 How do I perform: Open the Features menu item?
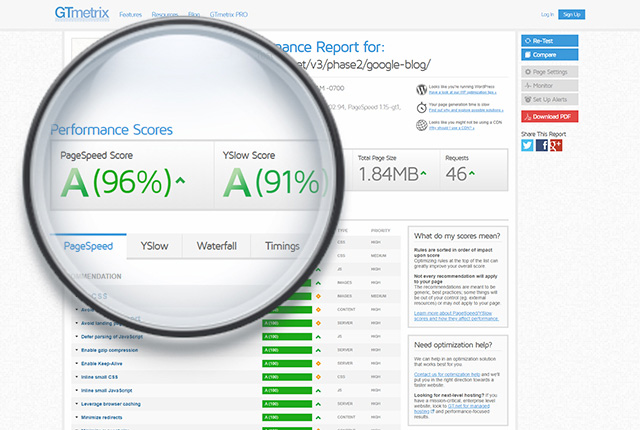tap(130, 16)
